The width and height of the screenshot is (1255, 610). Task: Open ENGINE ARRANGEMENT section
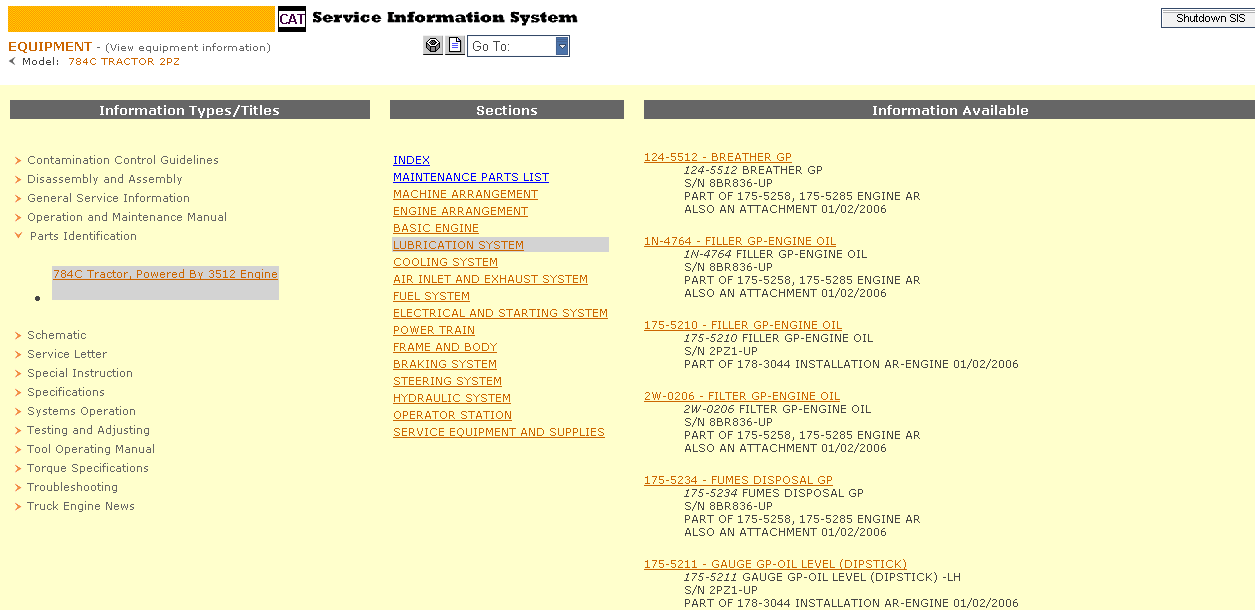[x=460, y=211]
